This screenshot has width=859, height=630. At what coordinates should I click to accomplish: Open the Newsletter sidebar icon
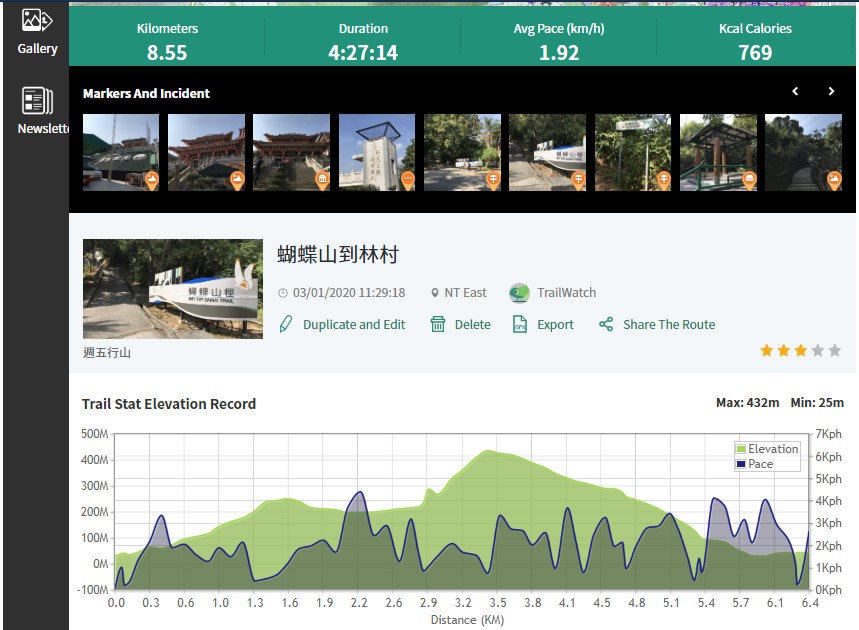pyautogui.click(x=37, y=101)
